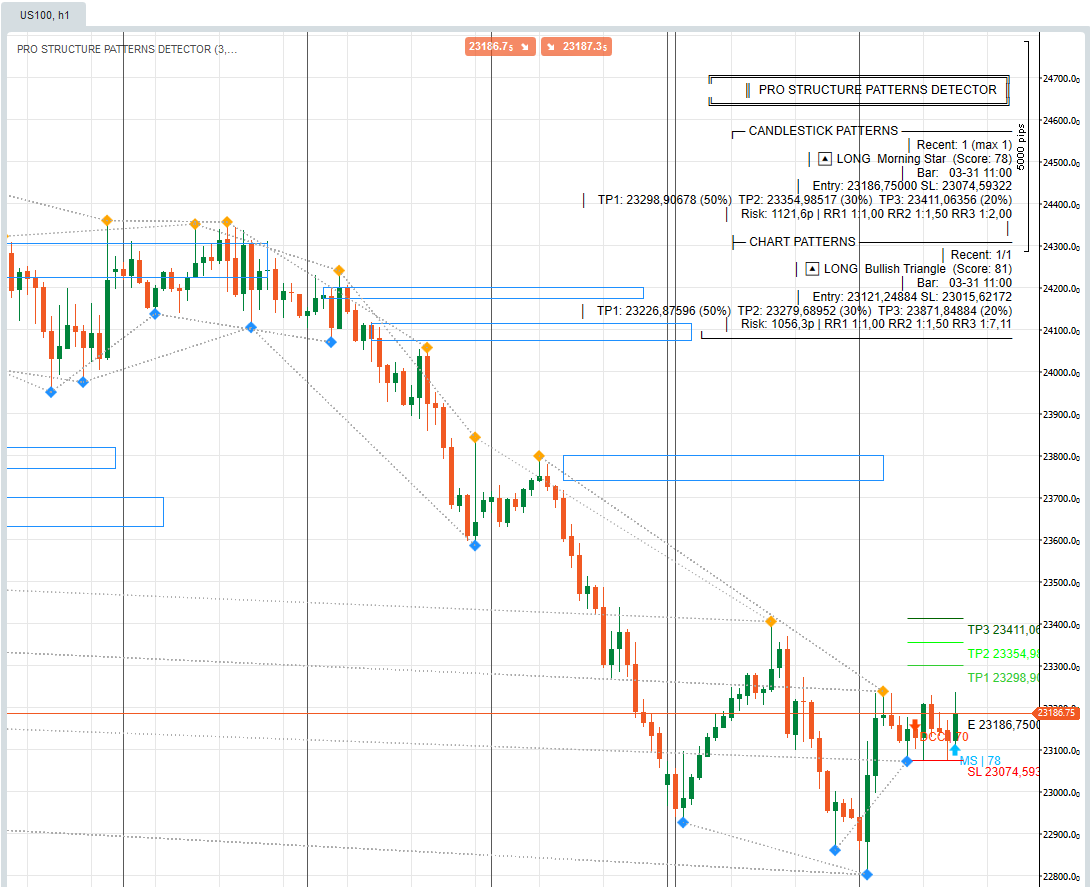Viewport: 1090px width, 887px height.
Task: Select the red SL 23074 stop-loss label
Action: point(1003,772)
